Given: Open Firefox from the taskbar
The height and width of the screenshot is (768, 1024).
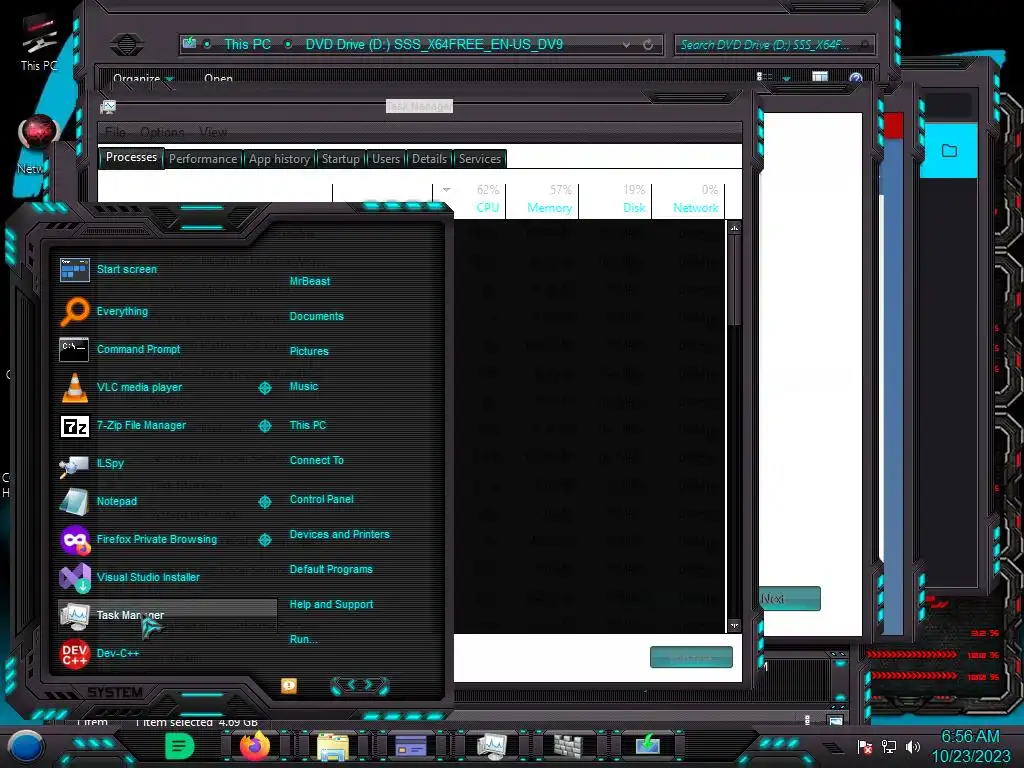Looking at the screenshot, I should point(255,745).
